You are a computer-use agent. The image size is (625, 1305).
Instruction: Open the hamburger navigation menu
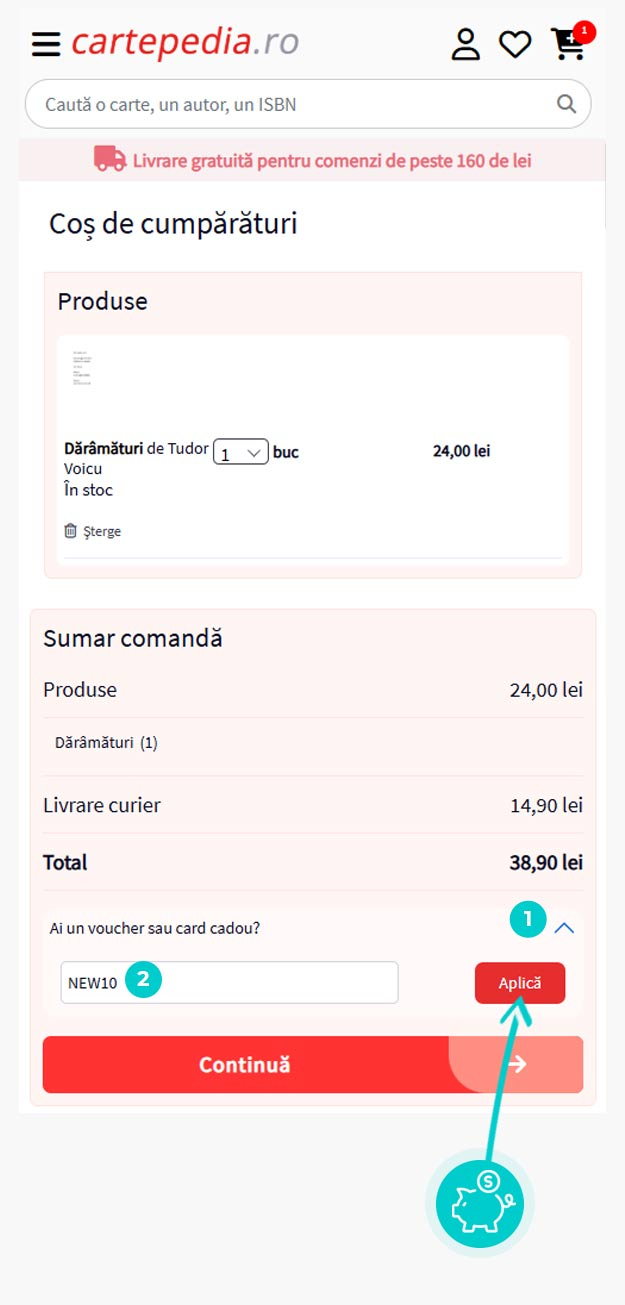tap(46, 45)
